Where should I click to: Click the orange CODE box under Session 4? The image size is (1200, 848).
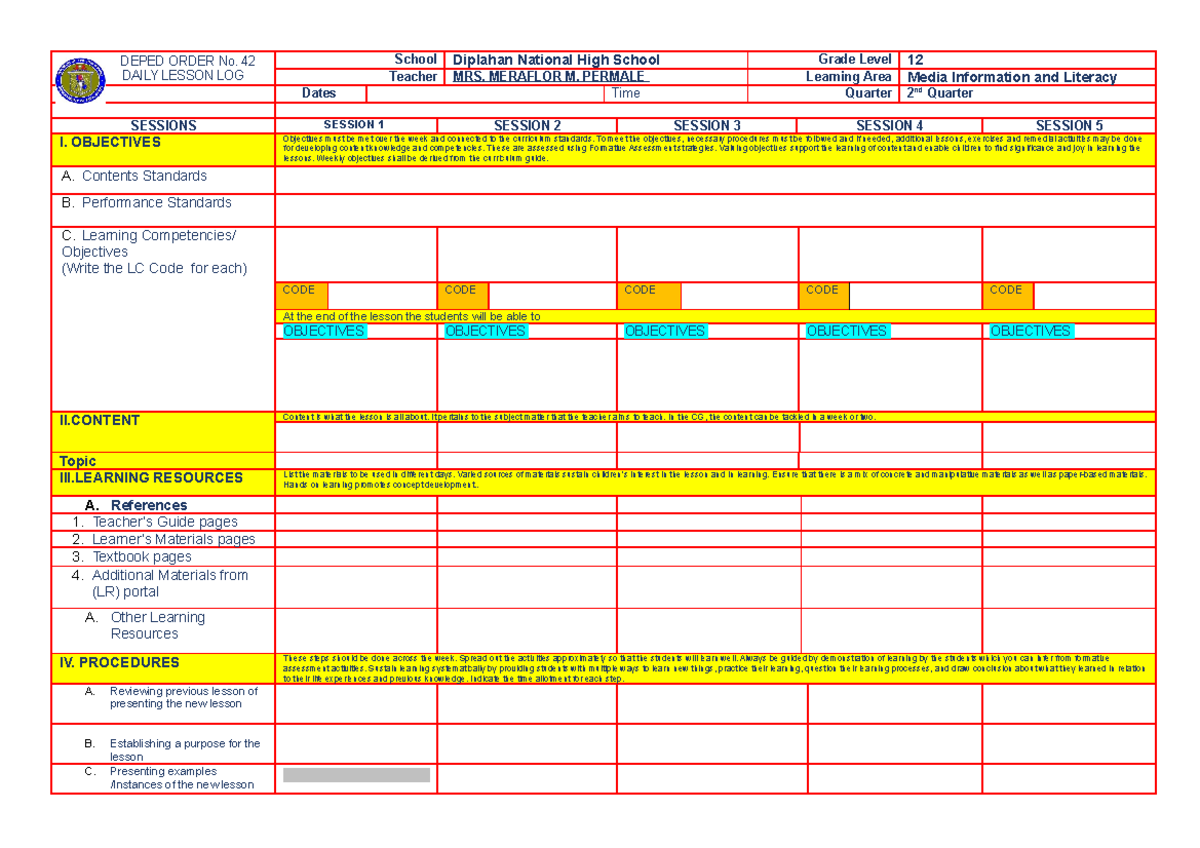pyautogui.click(x=822, y=294)
